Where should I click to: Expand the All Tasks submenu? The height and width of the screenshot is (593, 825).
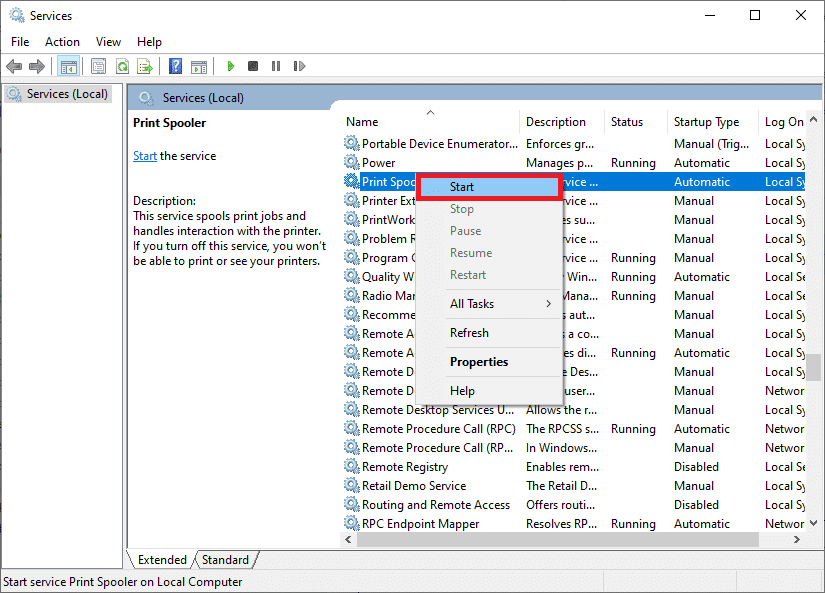point(472,303)
